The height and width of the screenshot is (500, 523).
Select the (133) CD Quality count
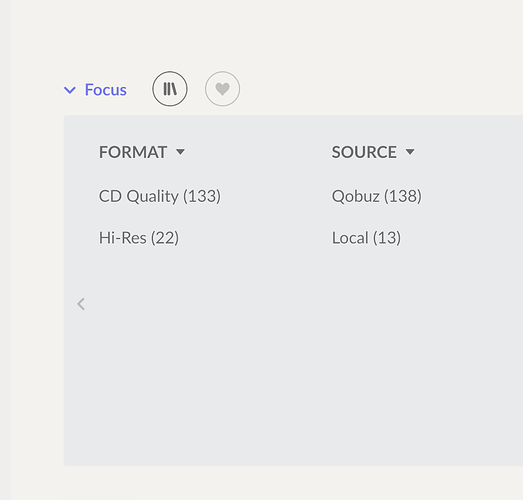[202, 196]
